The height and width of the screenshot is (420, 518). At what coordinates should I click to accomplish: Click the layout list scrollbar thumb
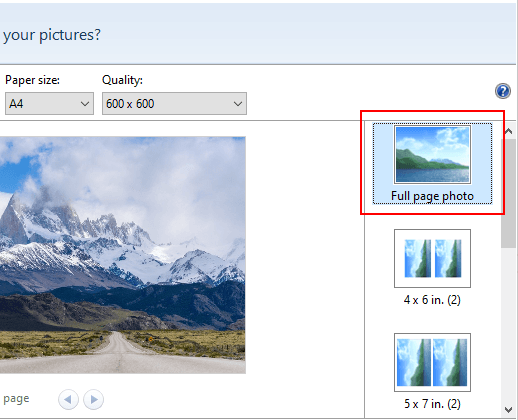[508, 193]
